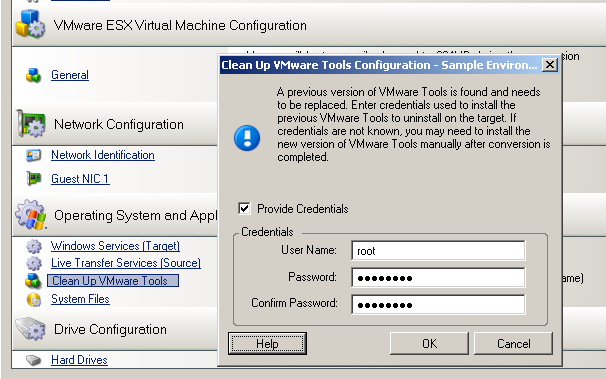Image resolution: width=606 pixels, height=379 pixels.
Task: Uncheck the Provide Credentials checkbox
Action: pyautogui.click(x=244, y=209)
